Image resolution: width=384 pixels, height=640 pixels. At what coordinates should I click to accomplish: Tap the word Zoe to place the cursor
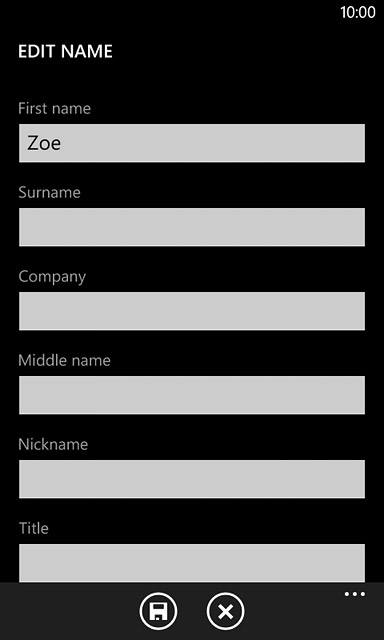coord(44,144)
